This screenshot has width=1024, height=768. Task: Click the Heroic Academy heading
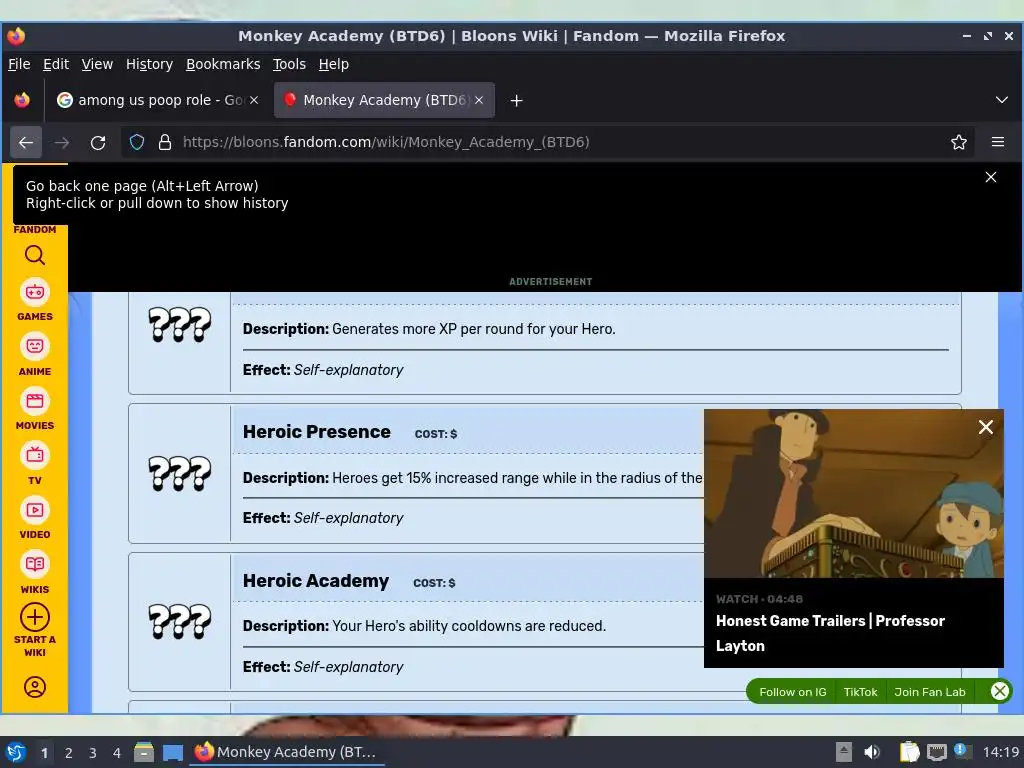pyautogui.click(x=316, y=581)
